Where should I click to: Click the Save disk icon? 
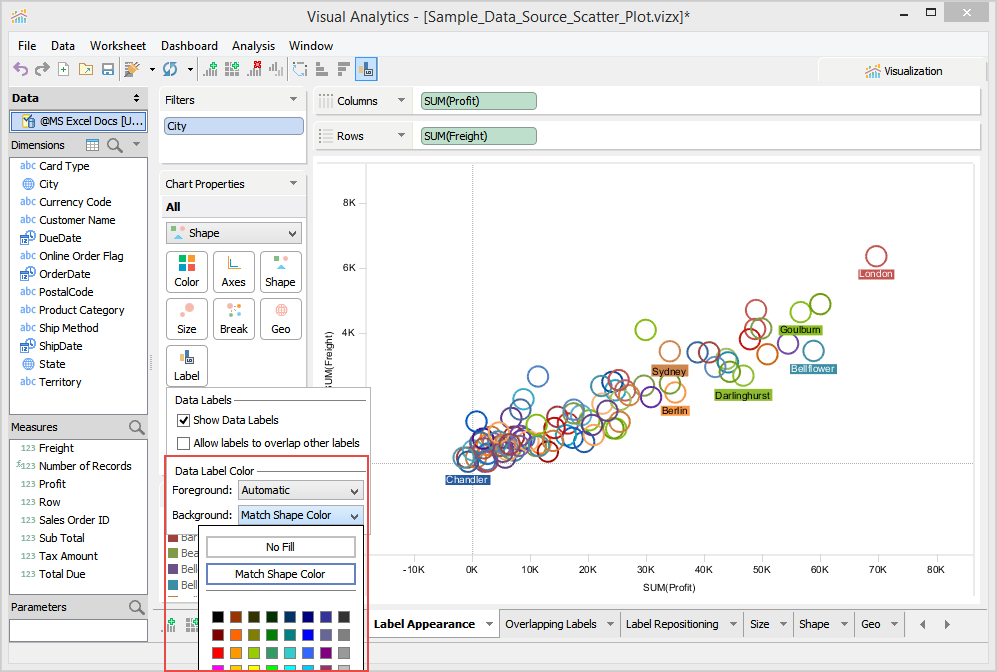point(107,69)
